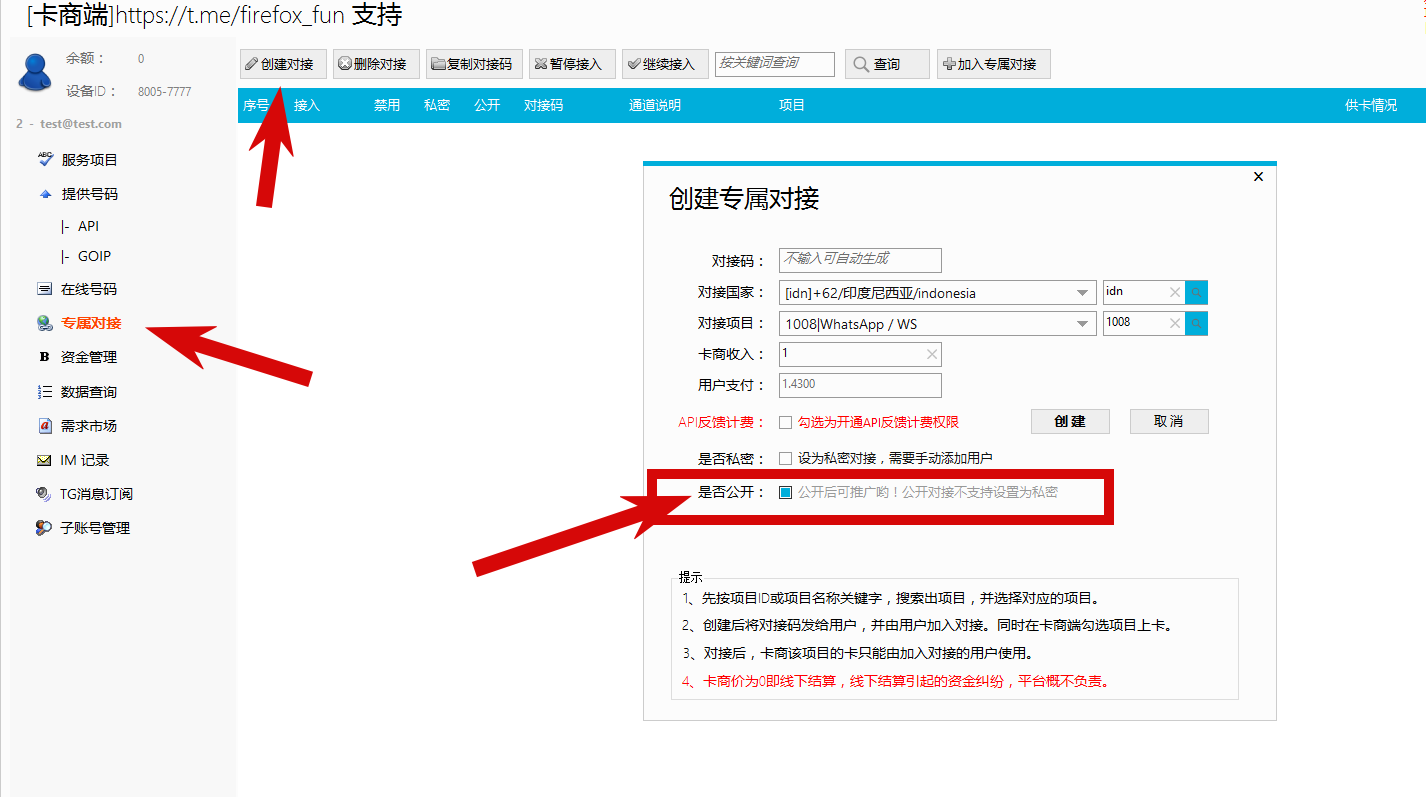Open 提供号码 in the sidebar
Image resolution: width=1426 pixels, height=797 pixels.
click(89, 194)
